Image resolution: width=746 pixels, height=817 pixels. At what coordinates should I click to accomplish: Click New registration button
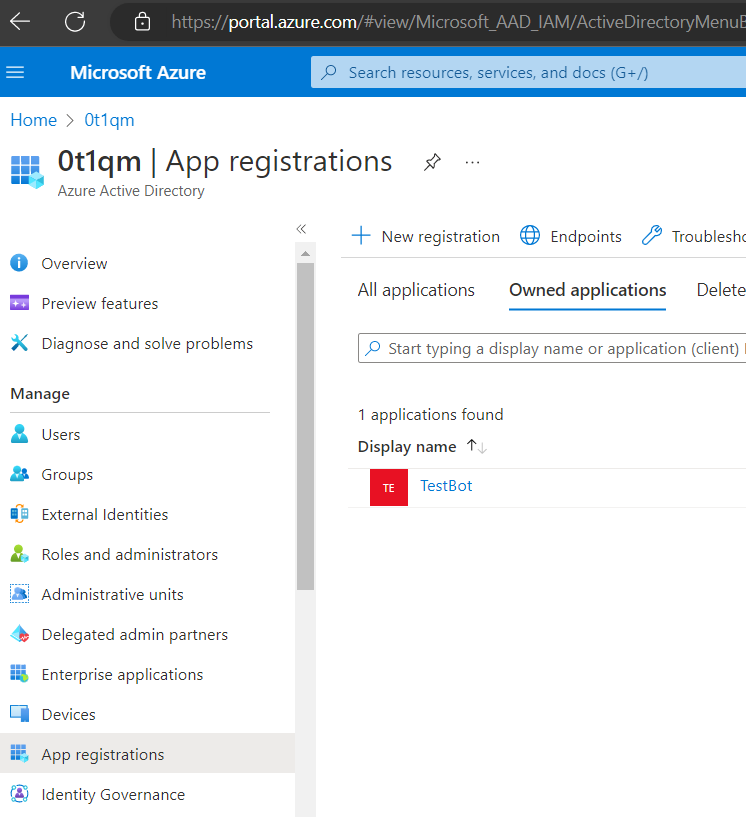425,236
